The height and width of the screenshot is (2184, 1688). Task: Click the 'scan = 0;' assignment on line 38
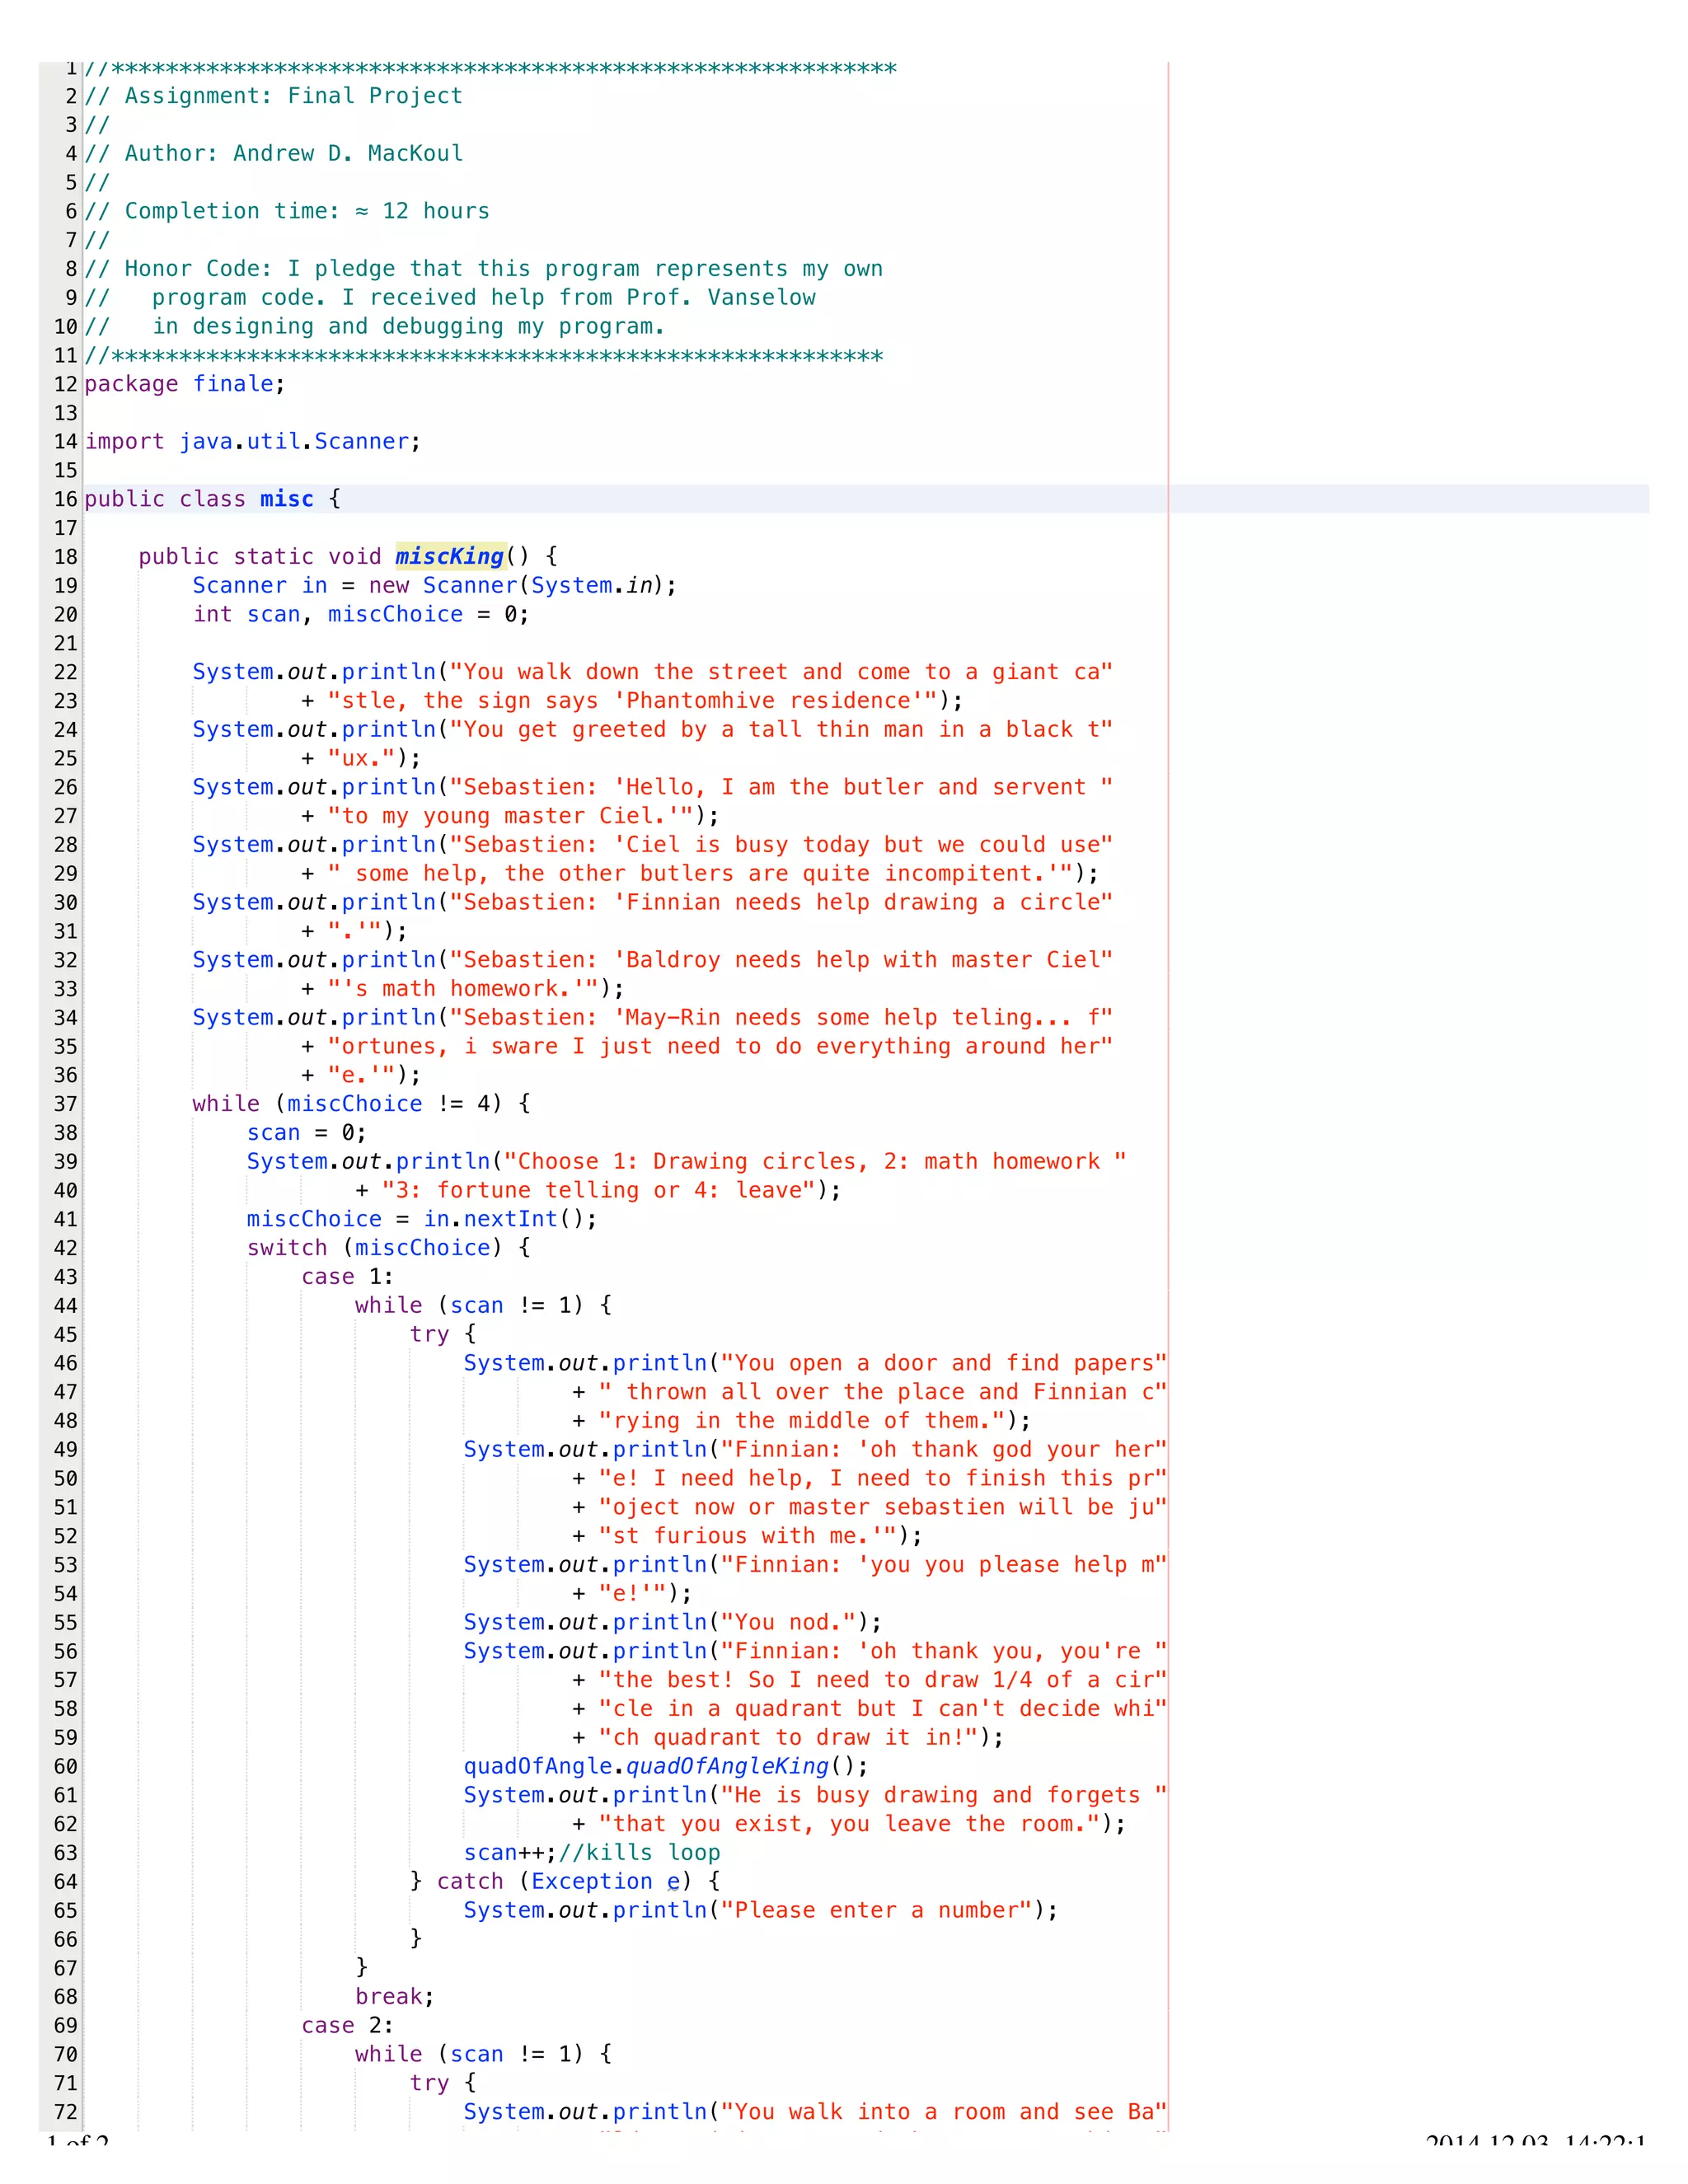click(307, 1133)
